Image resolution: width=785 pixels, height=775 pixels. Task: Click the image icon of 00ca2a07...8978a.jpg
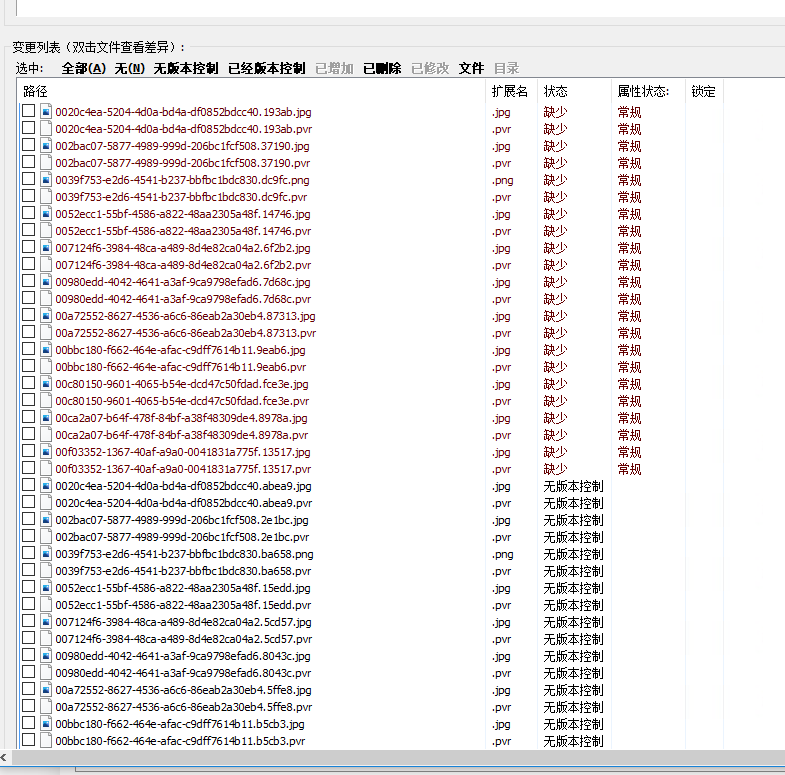pyautogui.click(x=46, y=418)
